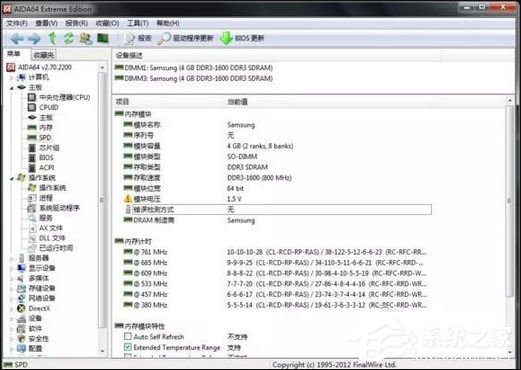Collapse the 操作系统 tree node
This screenshot has height=370, width=521.
pos(12,179)
